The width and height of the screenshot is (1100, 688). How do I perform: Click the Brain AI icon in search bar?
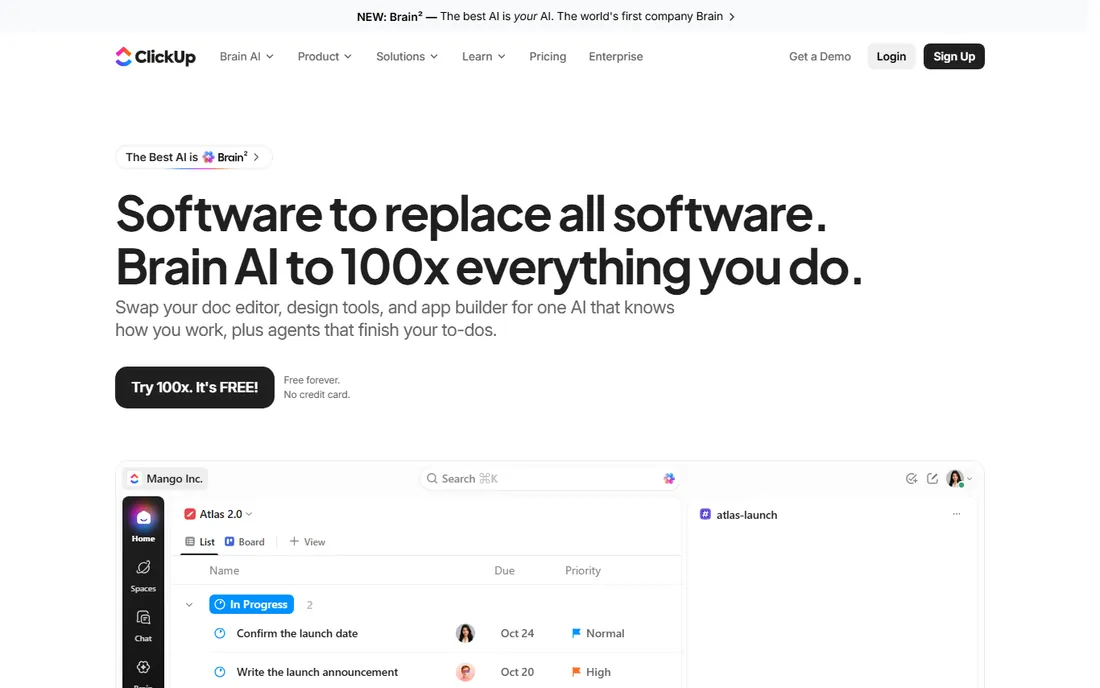(669, 478)
